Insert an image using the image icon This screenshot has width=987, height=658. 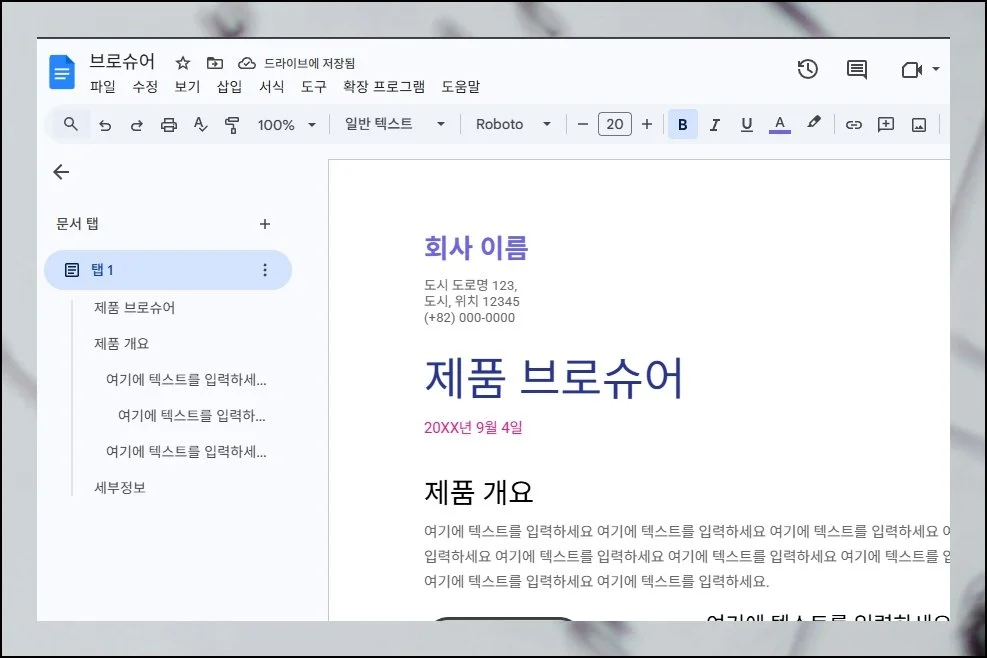(x=917, y=124)
